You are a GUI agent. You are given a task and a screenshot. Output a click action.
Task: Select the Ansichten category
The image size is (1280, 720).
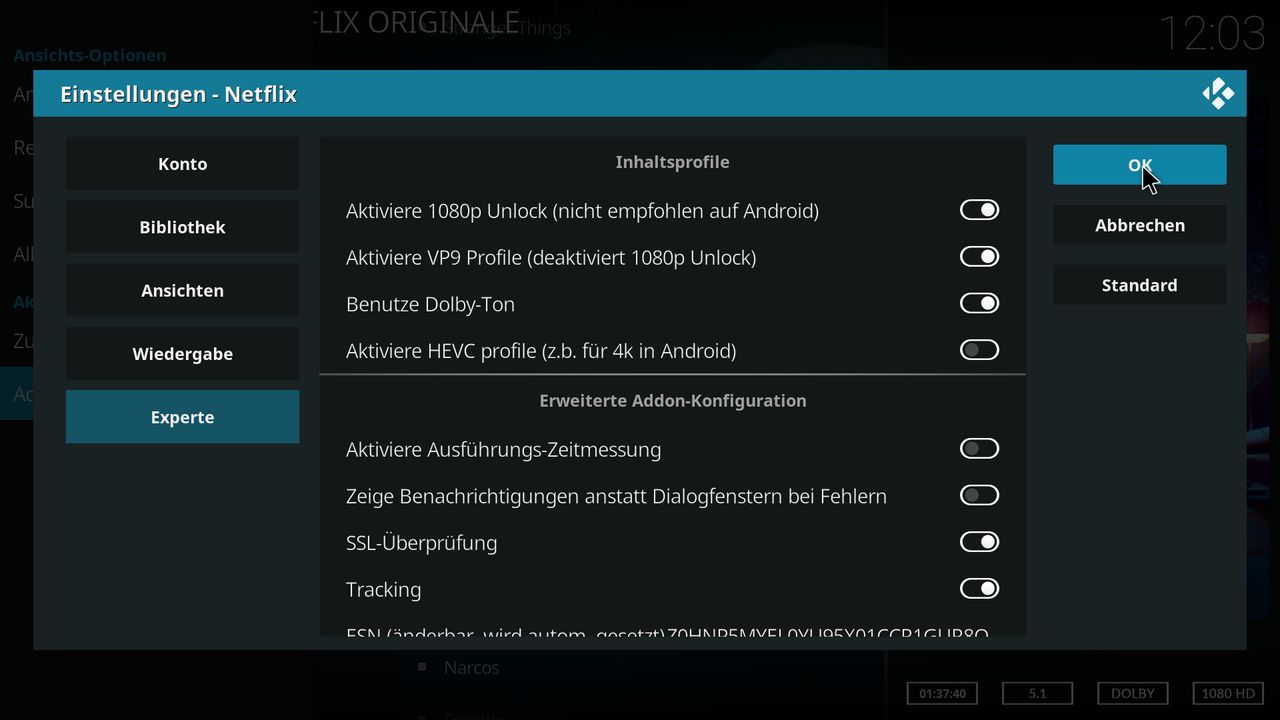pos(182,290)
